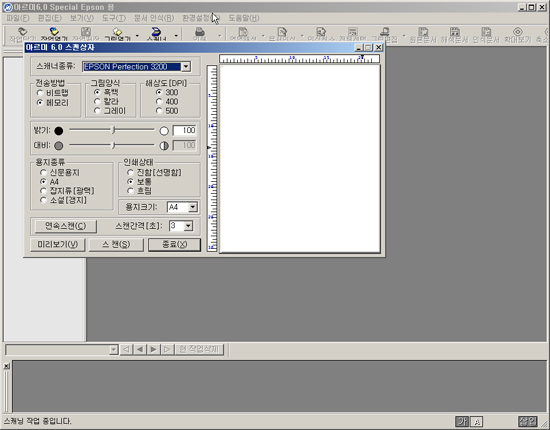The image size is (550, 430).
Task: Expand the arrow next to 인쇄 toolbar button
Action: point(220,35)
